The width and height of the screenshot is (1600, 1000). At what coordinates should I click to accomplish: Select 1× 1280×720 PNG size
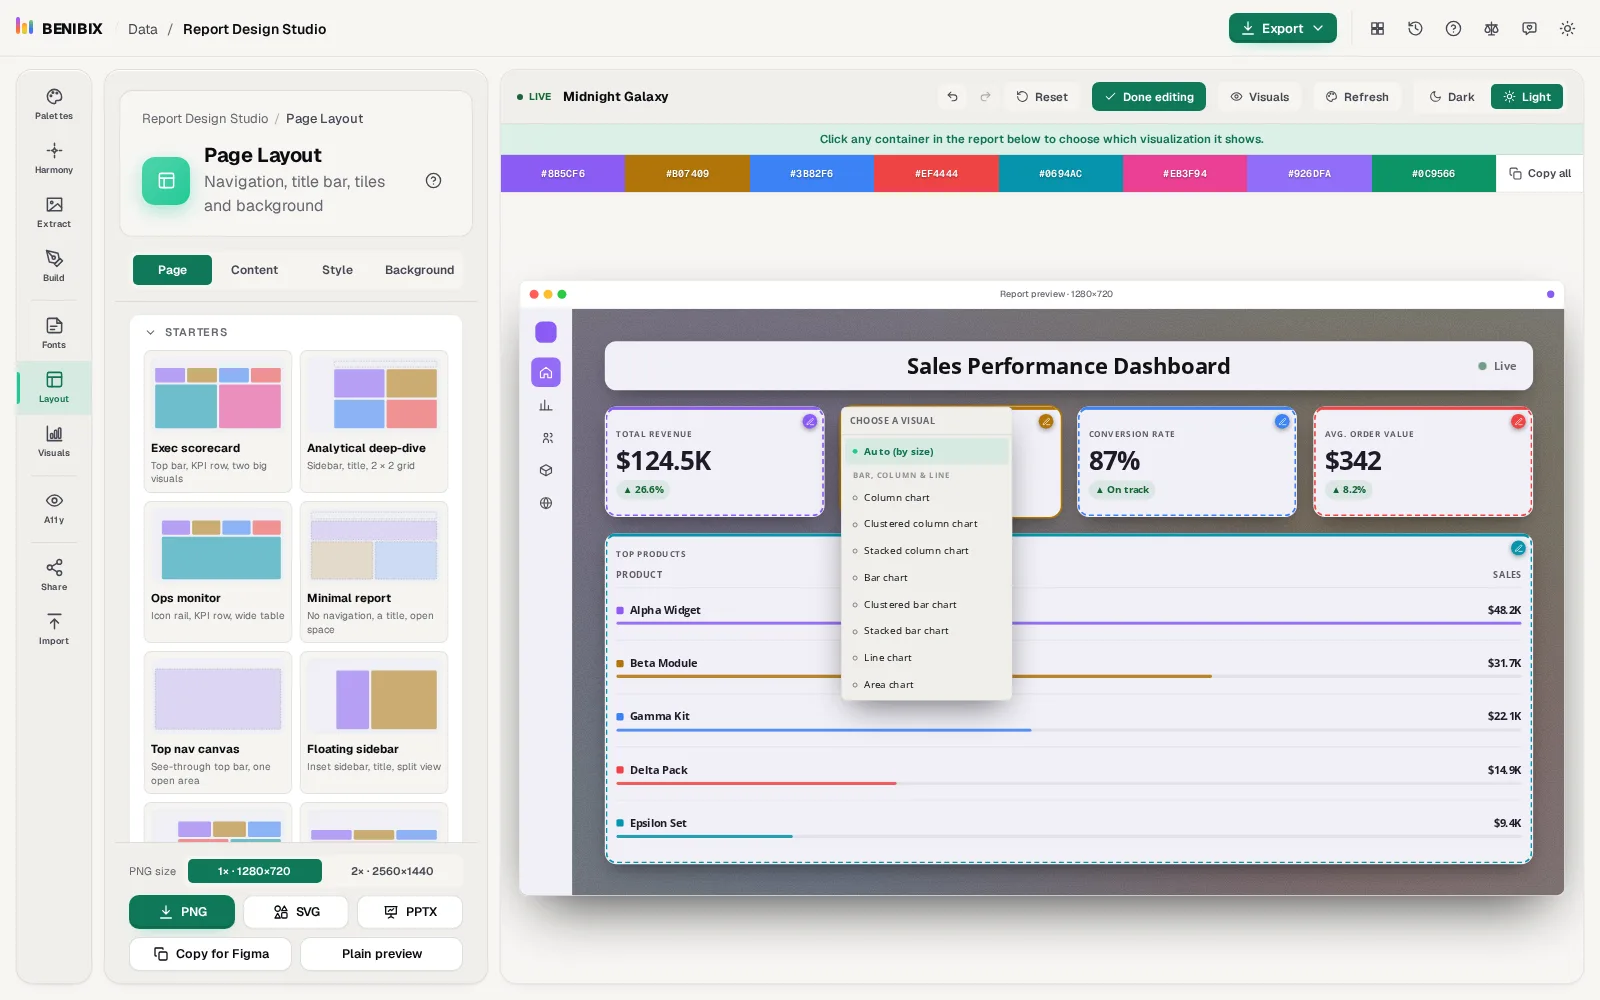pos(255,871)
